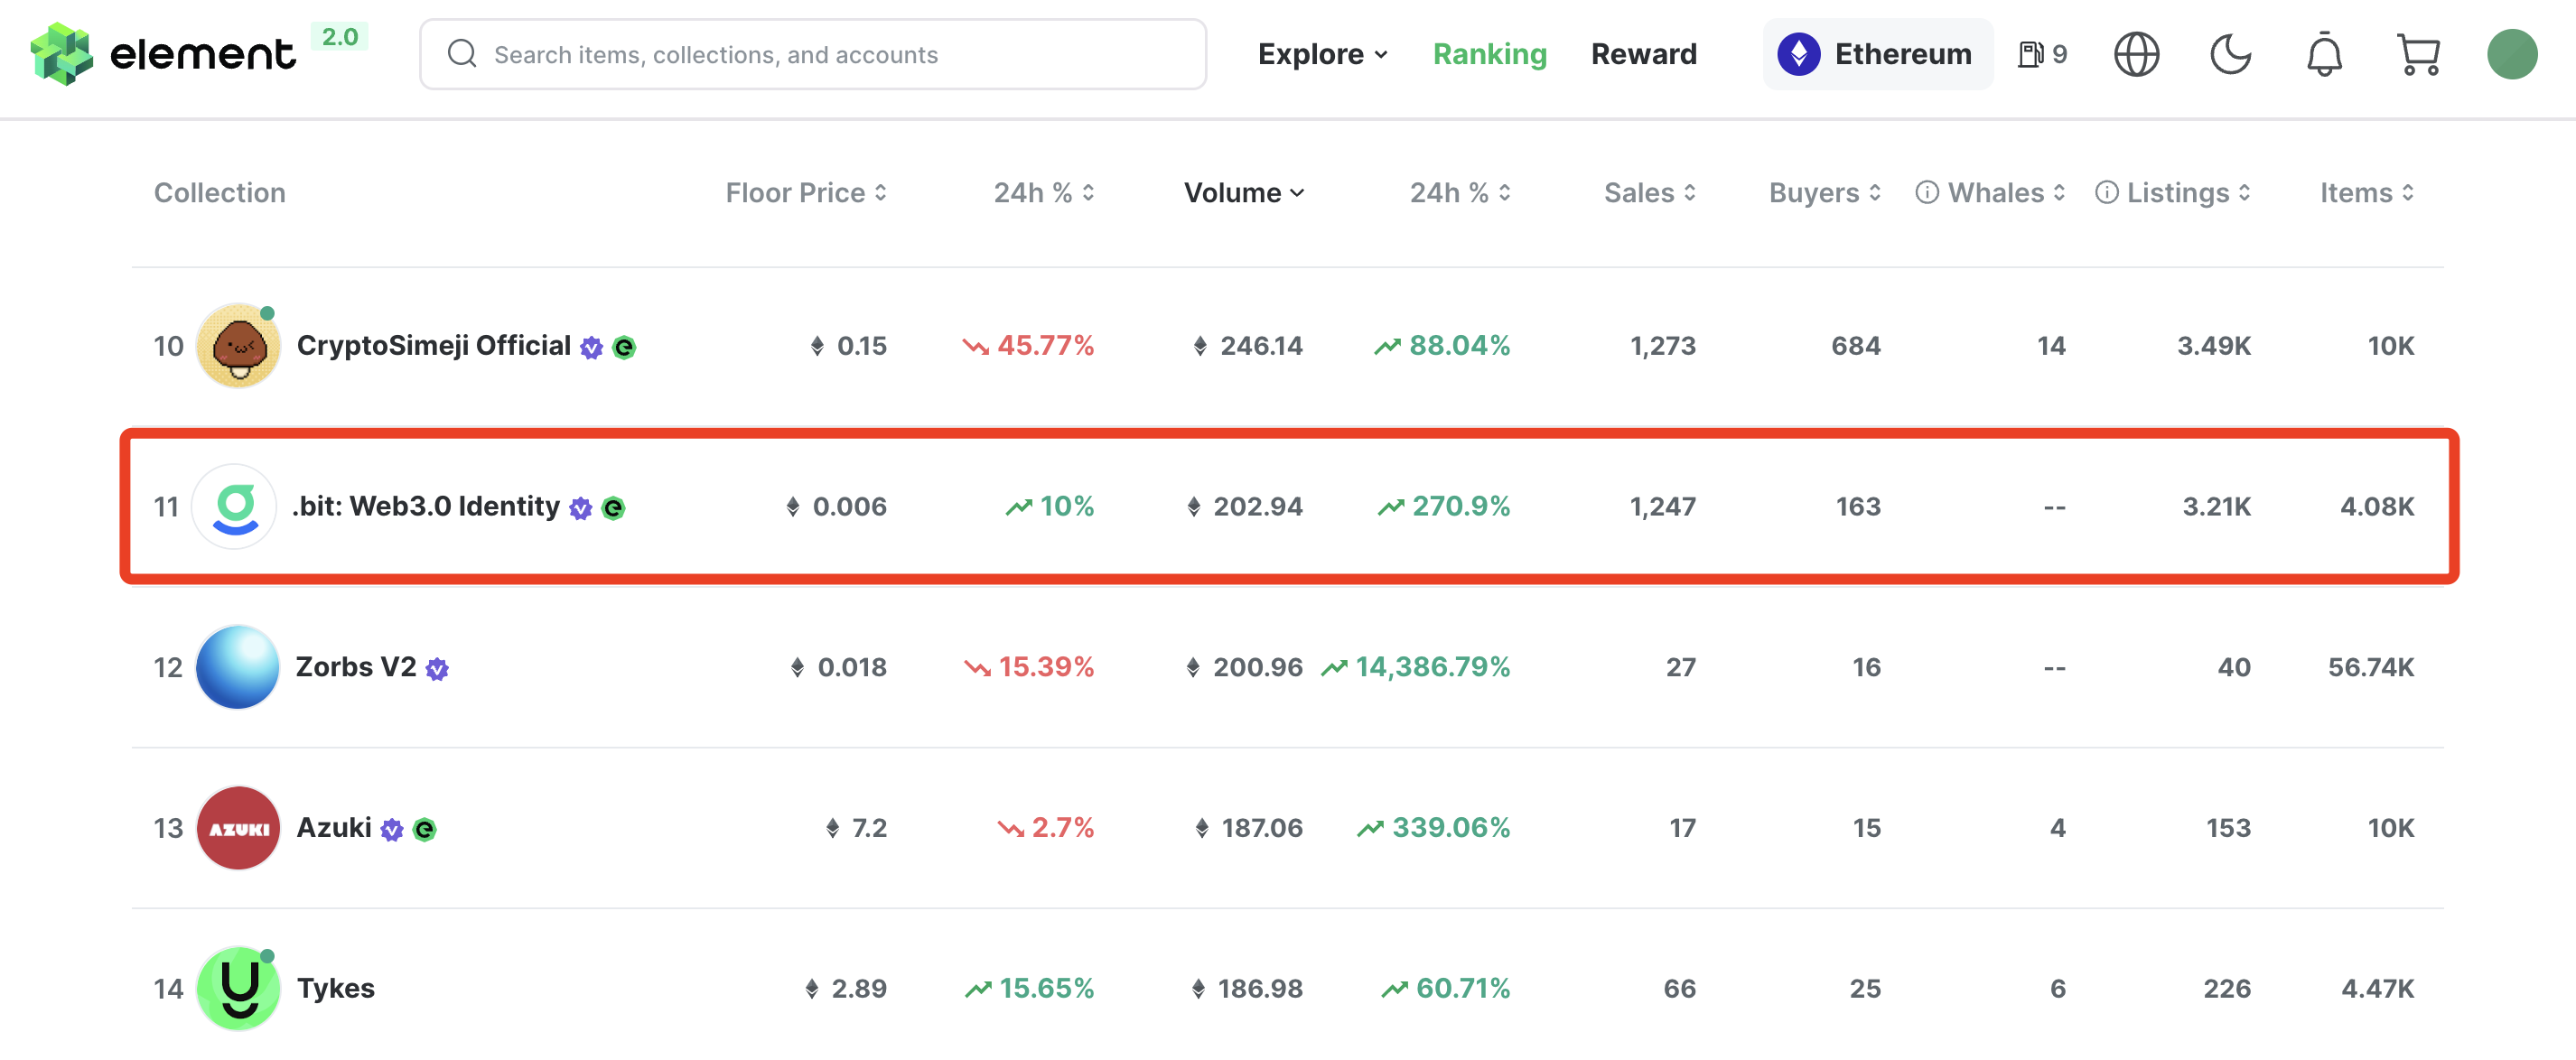Sort by Sales column

pos(1650,192)
